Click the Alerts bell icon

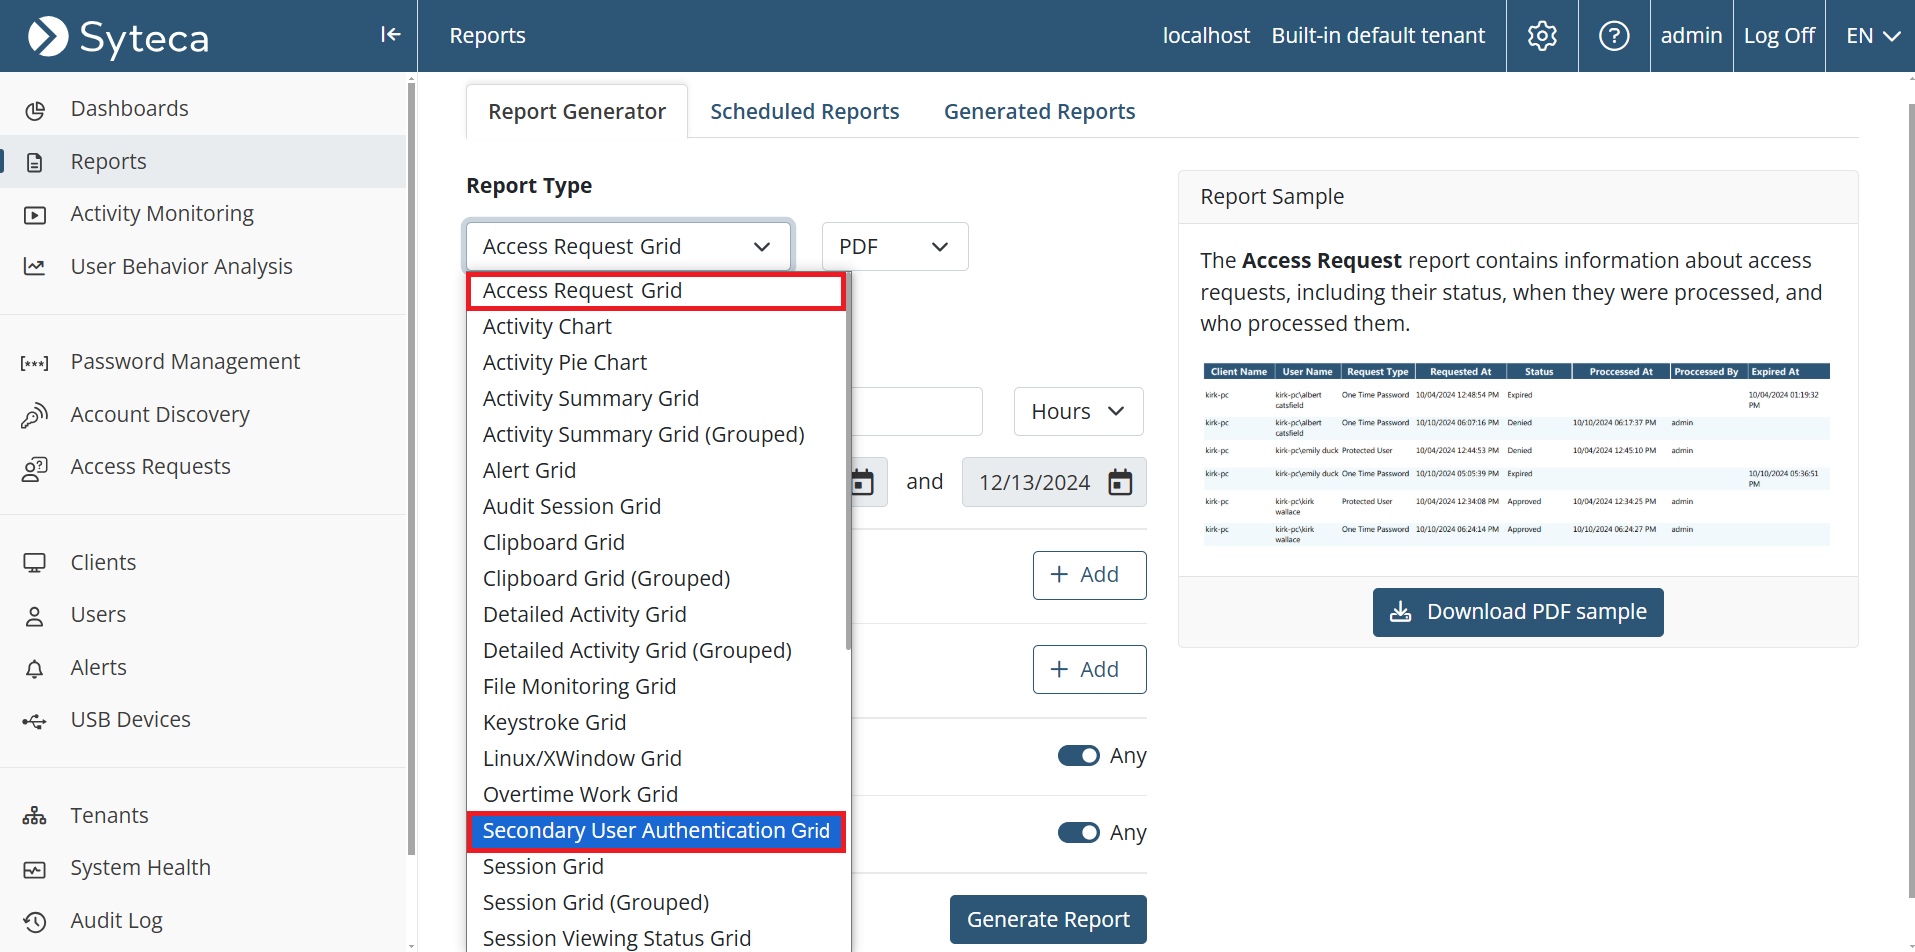(35, 669)
